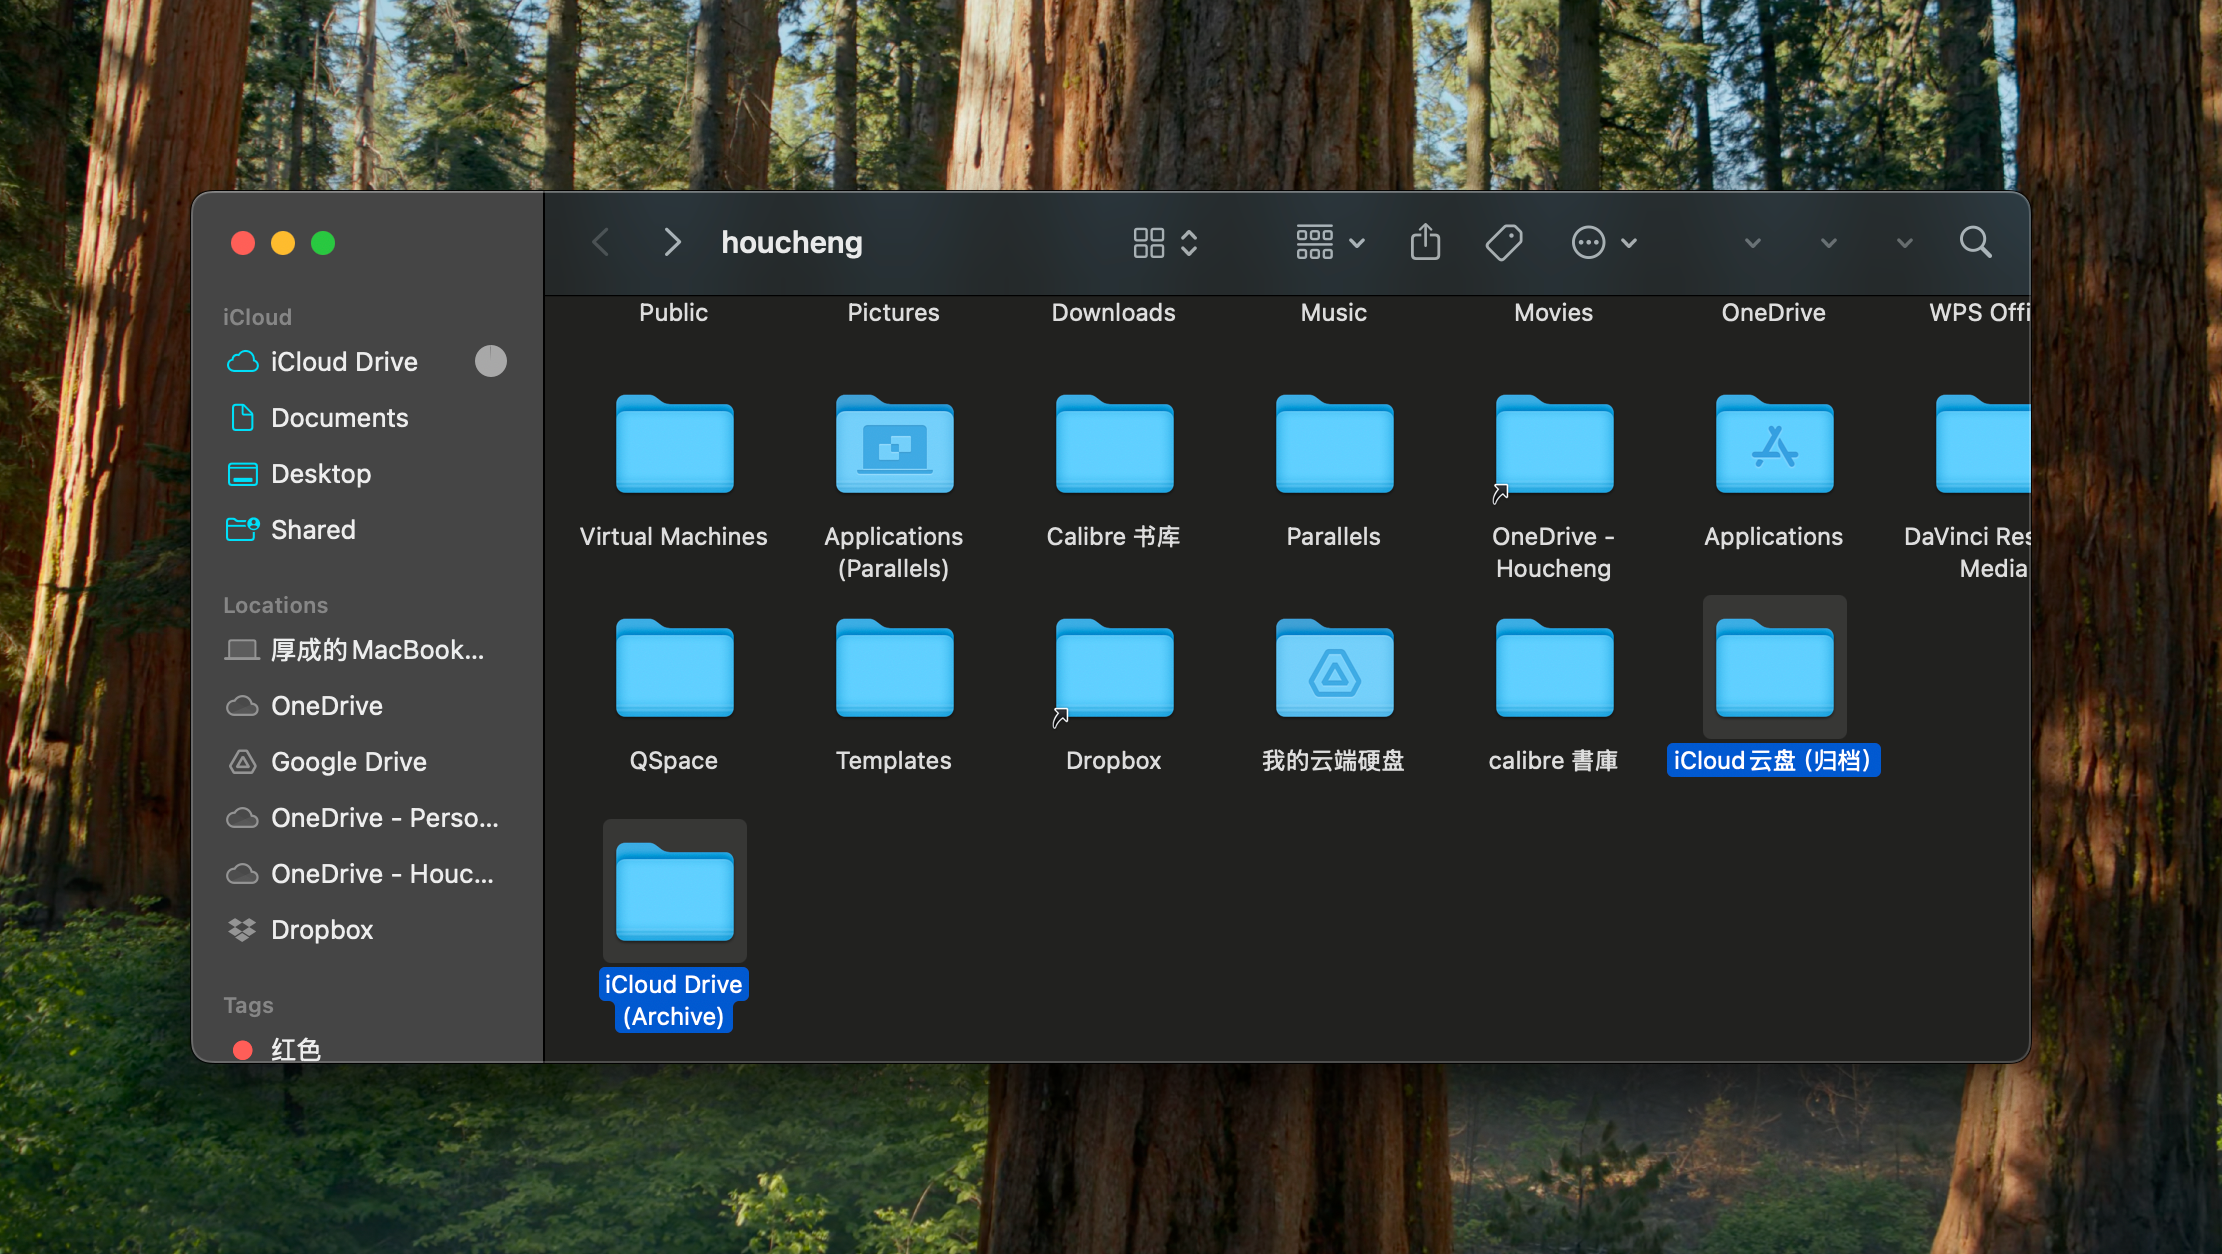This screenshot has width=2222, height=1254.
Task: Select Google Drive in sidebar Locations
Action: click(348, 762)
